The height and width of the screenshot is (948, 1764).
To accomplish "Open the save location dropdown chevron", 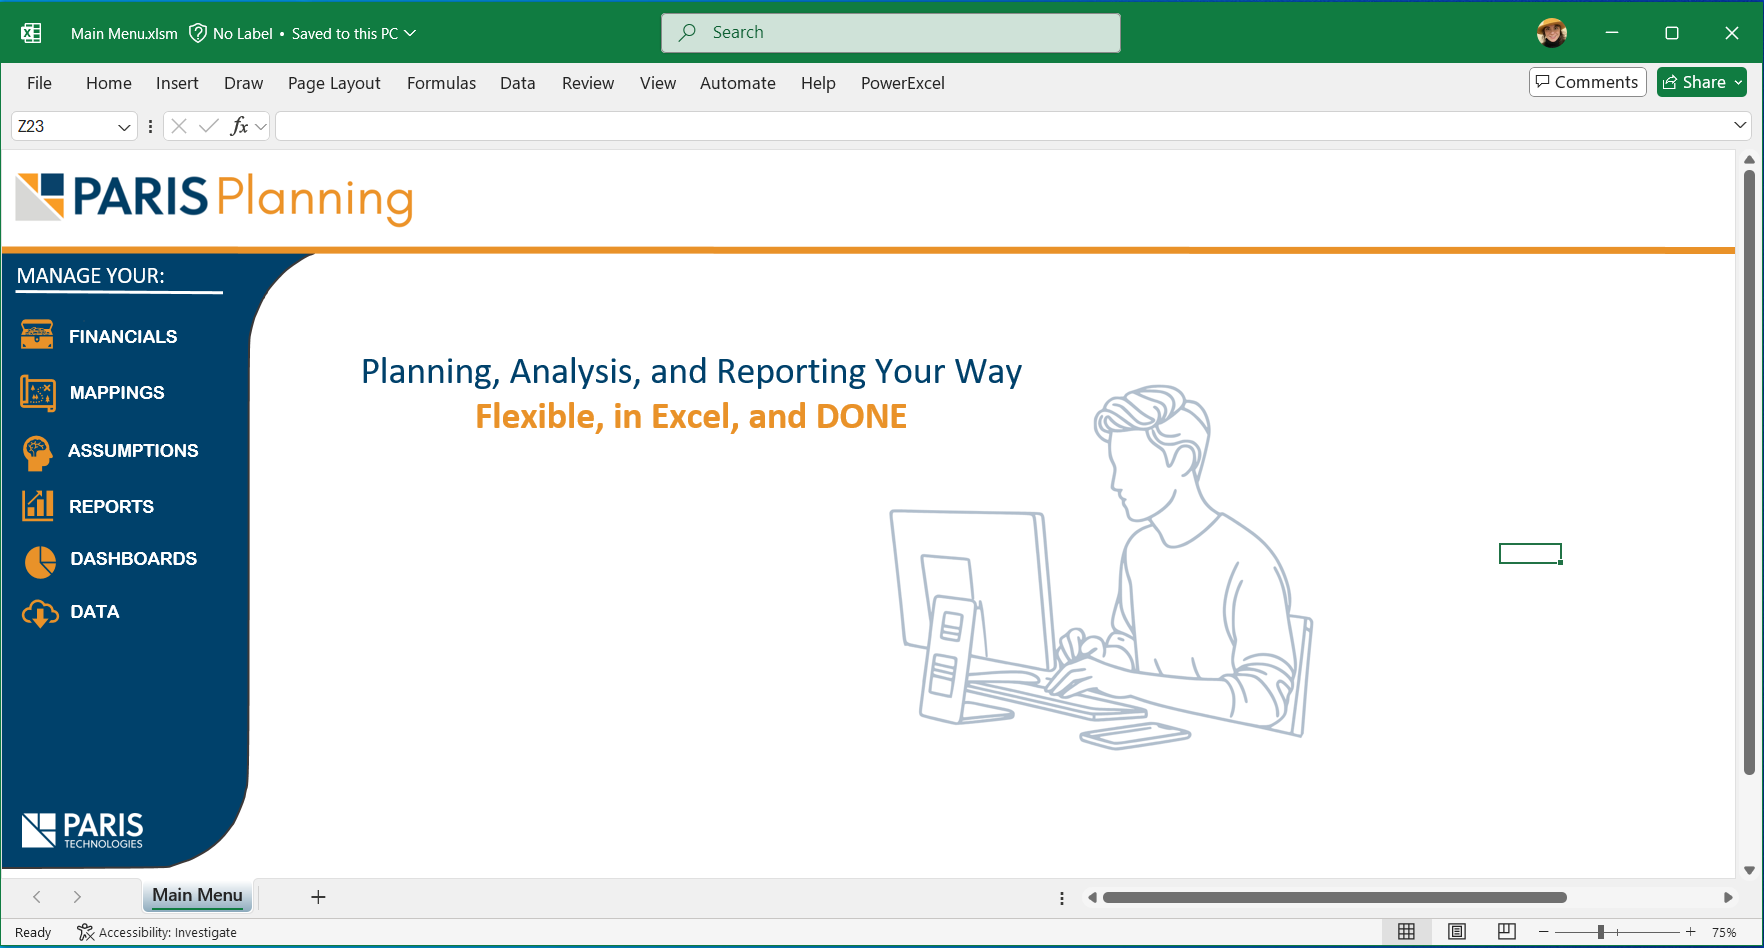I will coord(410,33).
